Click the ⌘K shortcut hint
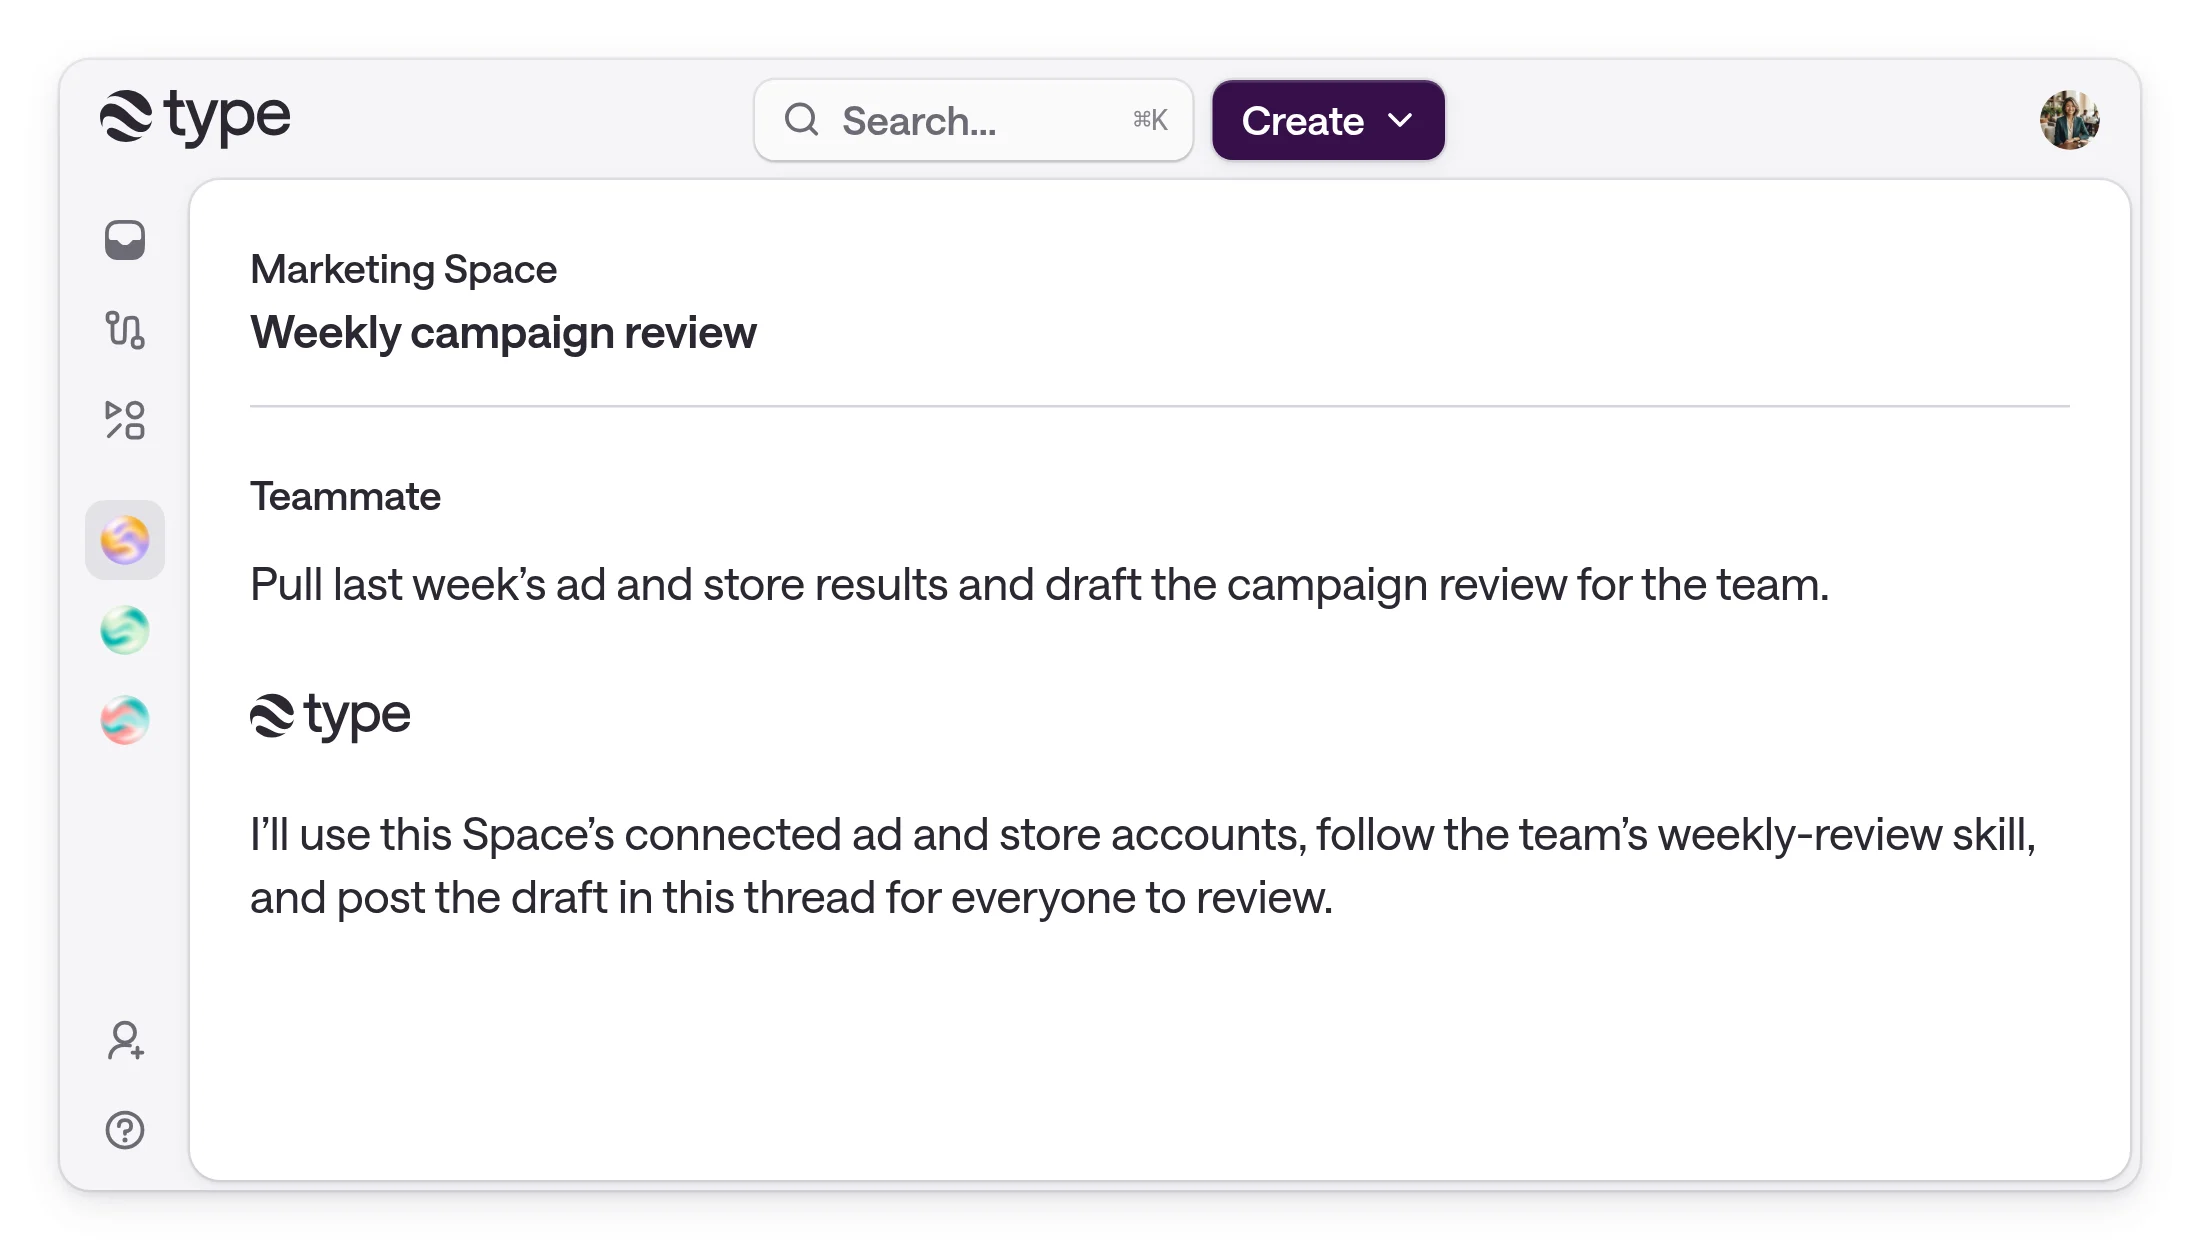This screenshot has height=1250, width=2200. pos(1150,120)
